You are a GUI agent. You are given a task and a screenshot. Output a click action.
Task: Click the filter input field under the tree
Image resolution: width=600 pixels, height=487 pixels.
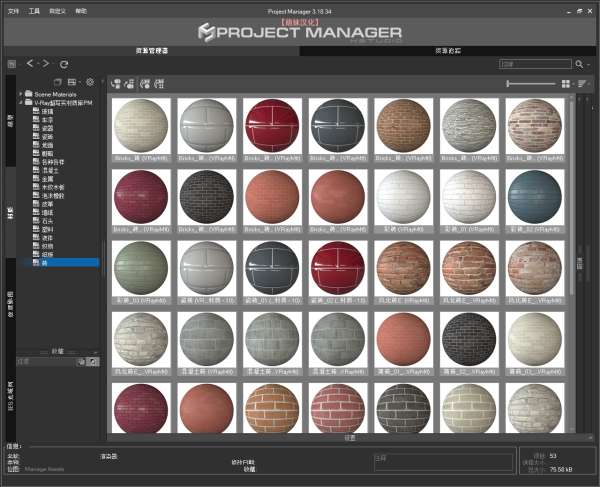(46, 362)
